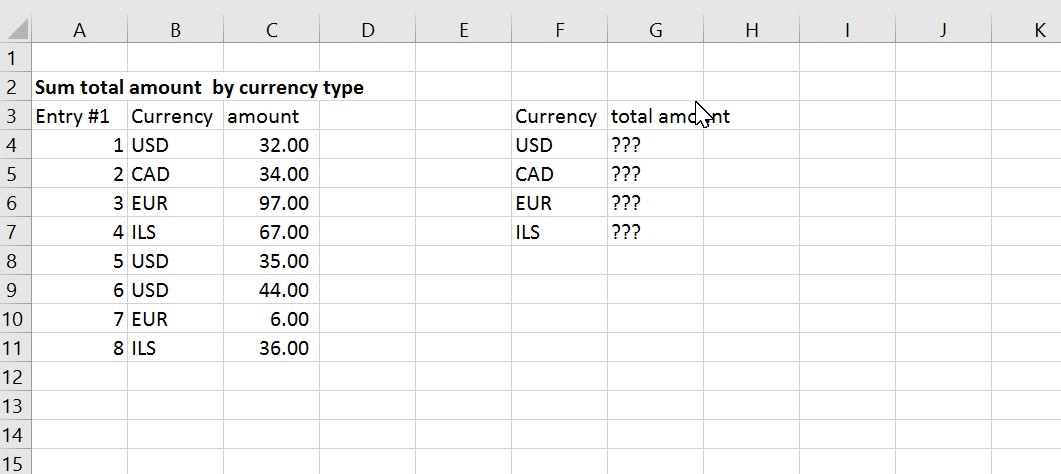This screenshot has width=1061, height=474.
Task: Click the "???" cell beside ILS summary
Action: point(655,232)
